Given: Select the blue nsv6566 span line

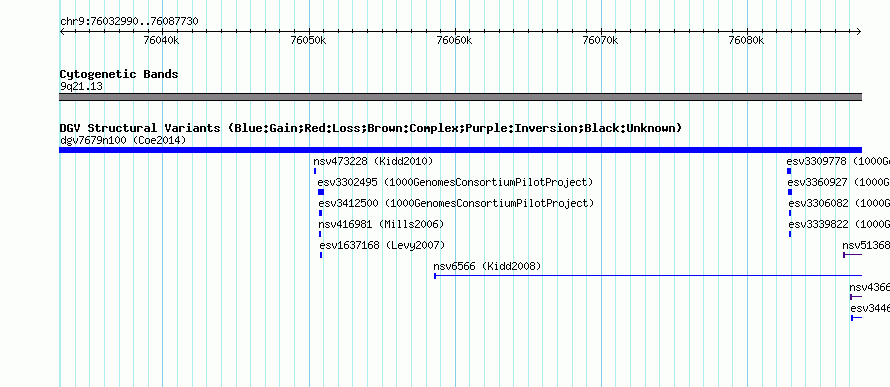Looking at the screenshot, I should pyautogui.click(x=648, y=276).
